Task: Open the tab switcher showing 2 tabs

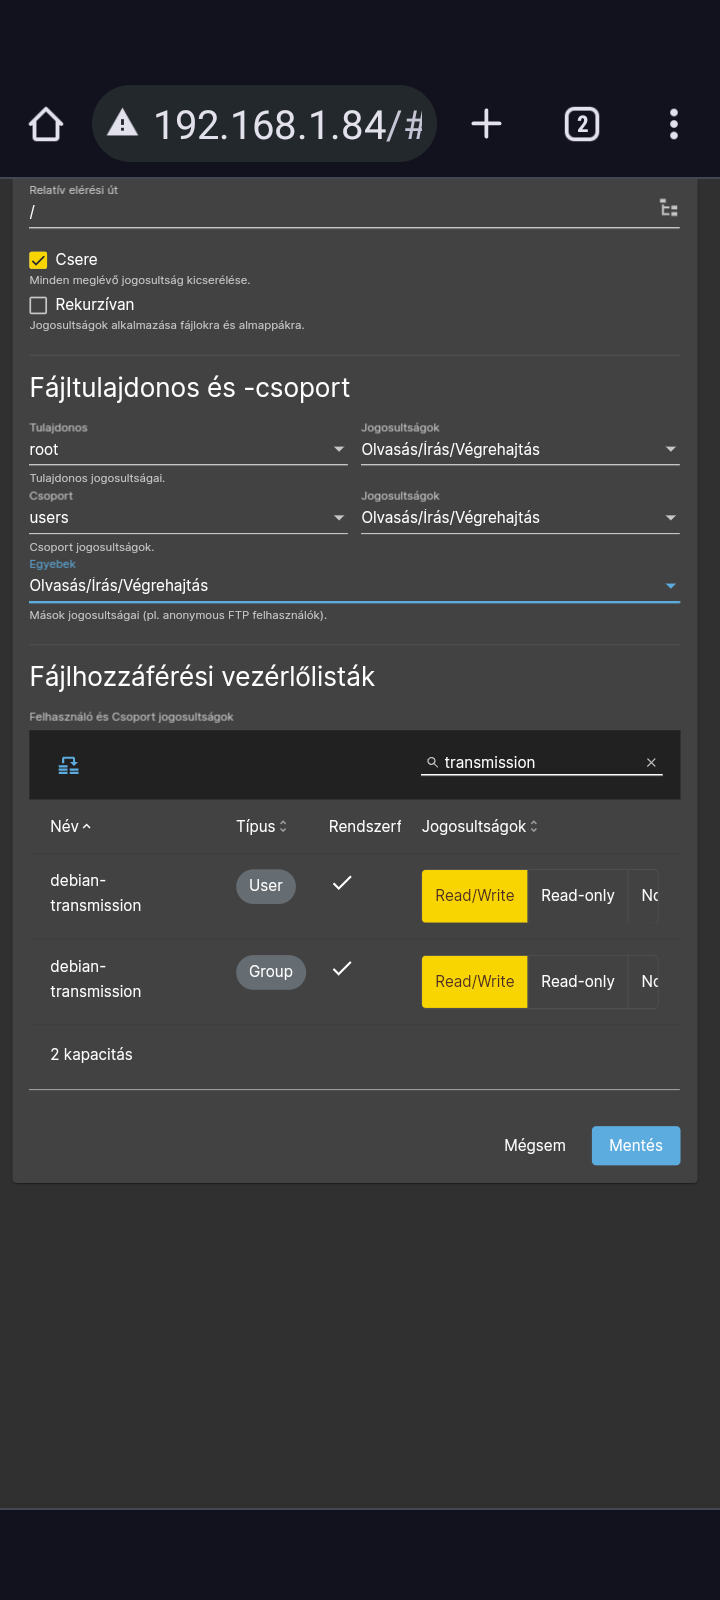Action: click(x=582, y=124)
